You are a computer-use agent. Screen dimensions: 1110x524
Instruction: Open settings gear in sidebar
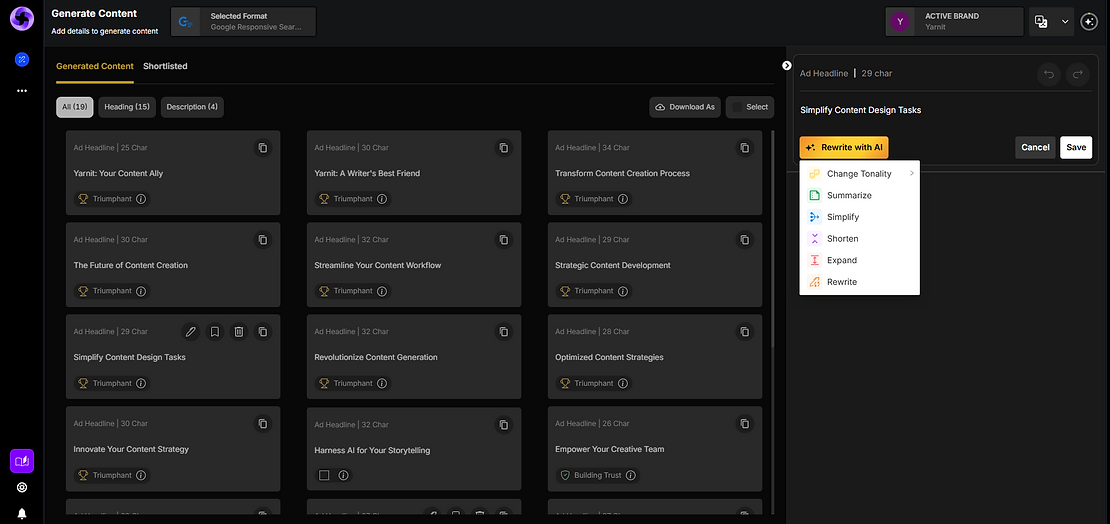[22, 487]
